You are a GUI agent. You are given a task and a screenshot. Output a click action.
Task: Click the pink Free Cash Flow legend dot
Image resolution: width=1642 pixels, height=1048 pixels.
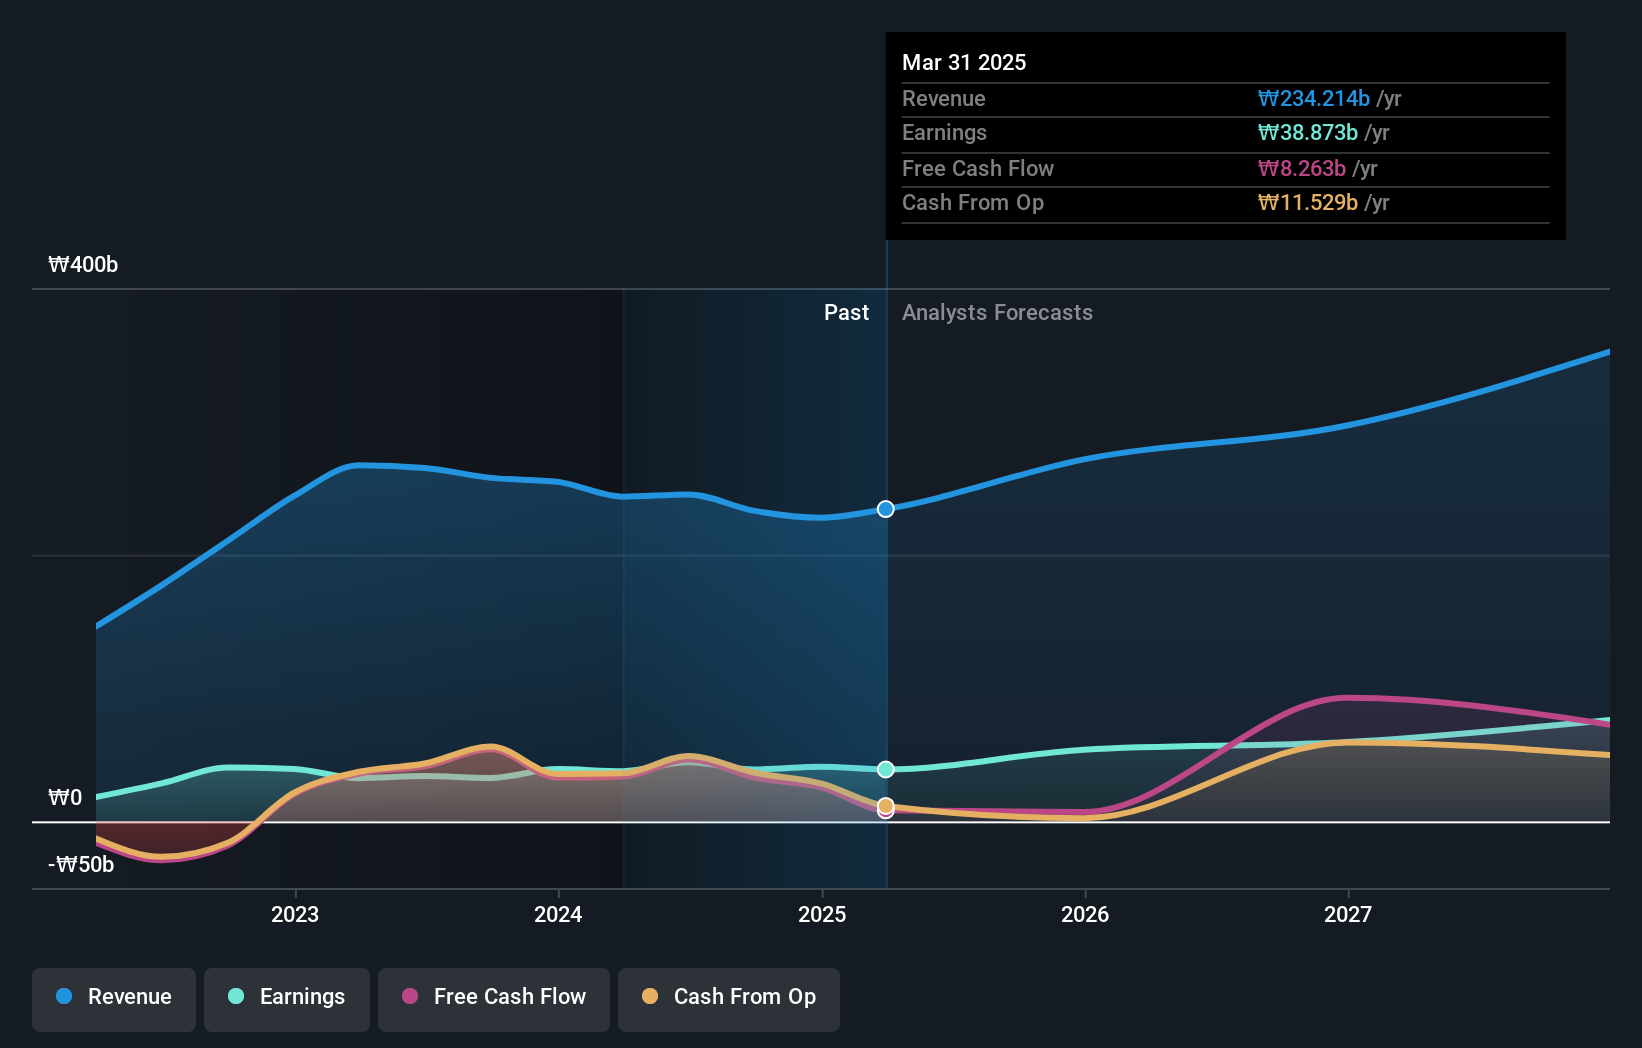[411, 996]
